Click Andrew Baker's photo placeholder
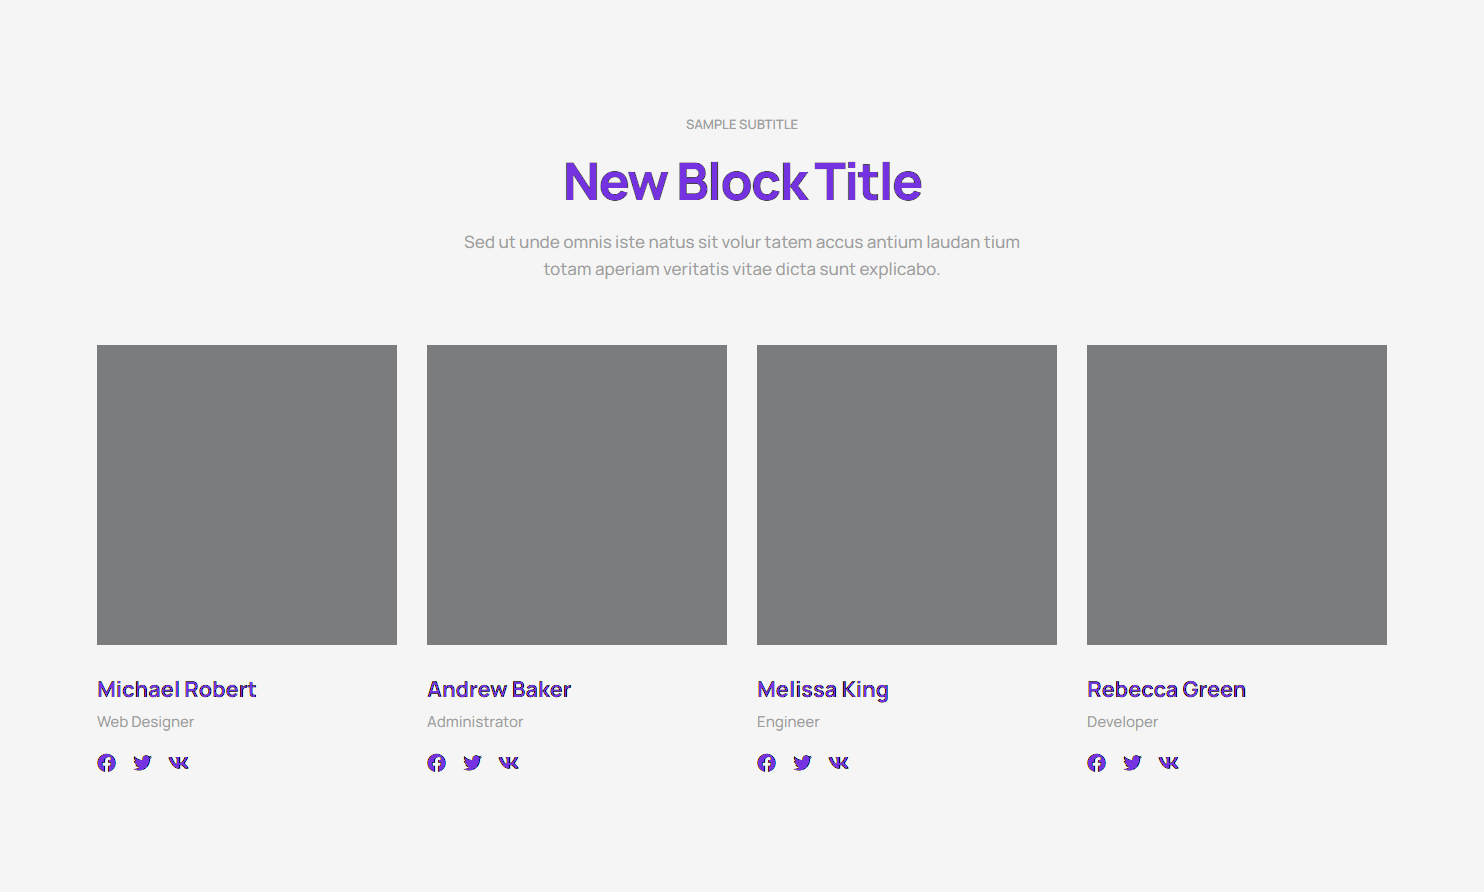This screenshot has width=1484, height=892. click(577, 495)
